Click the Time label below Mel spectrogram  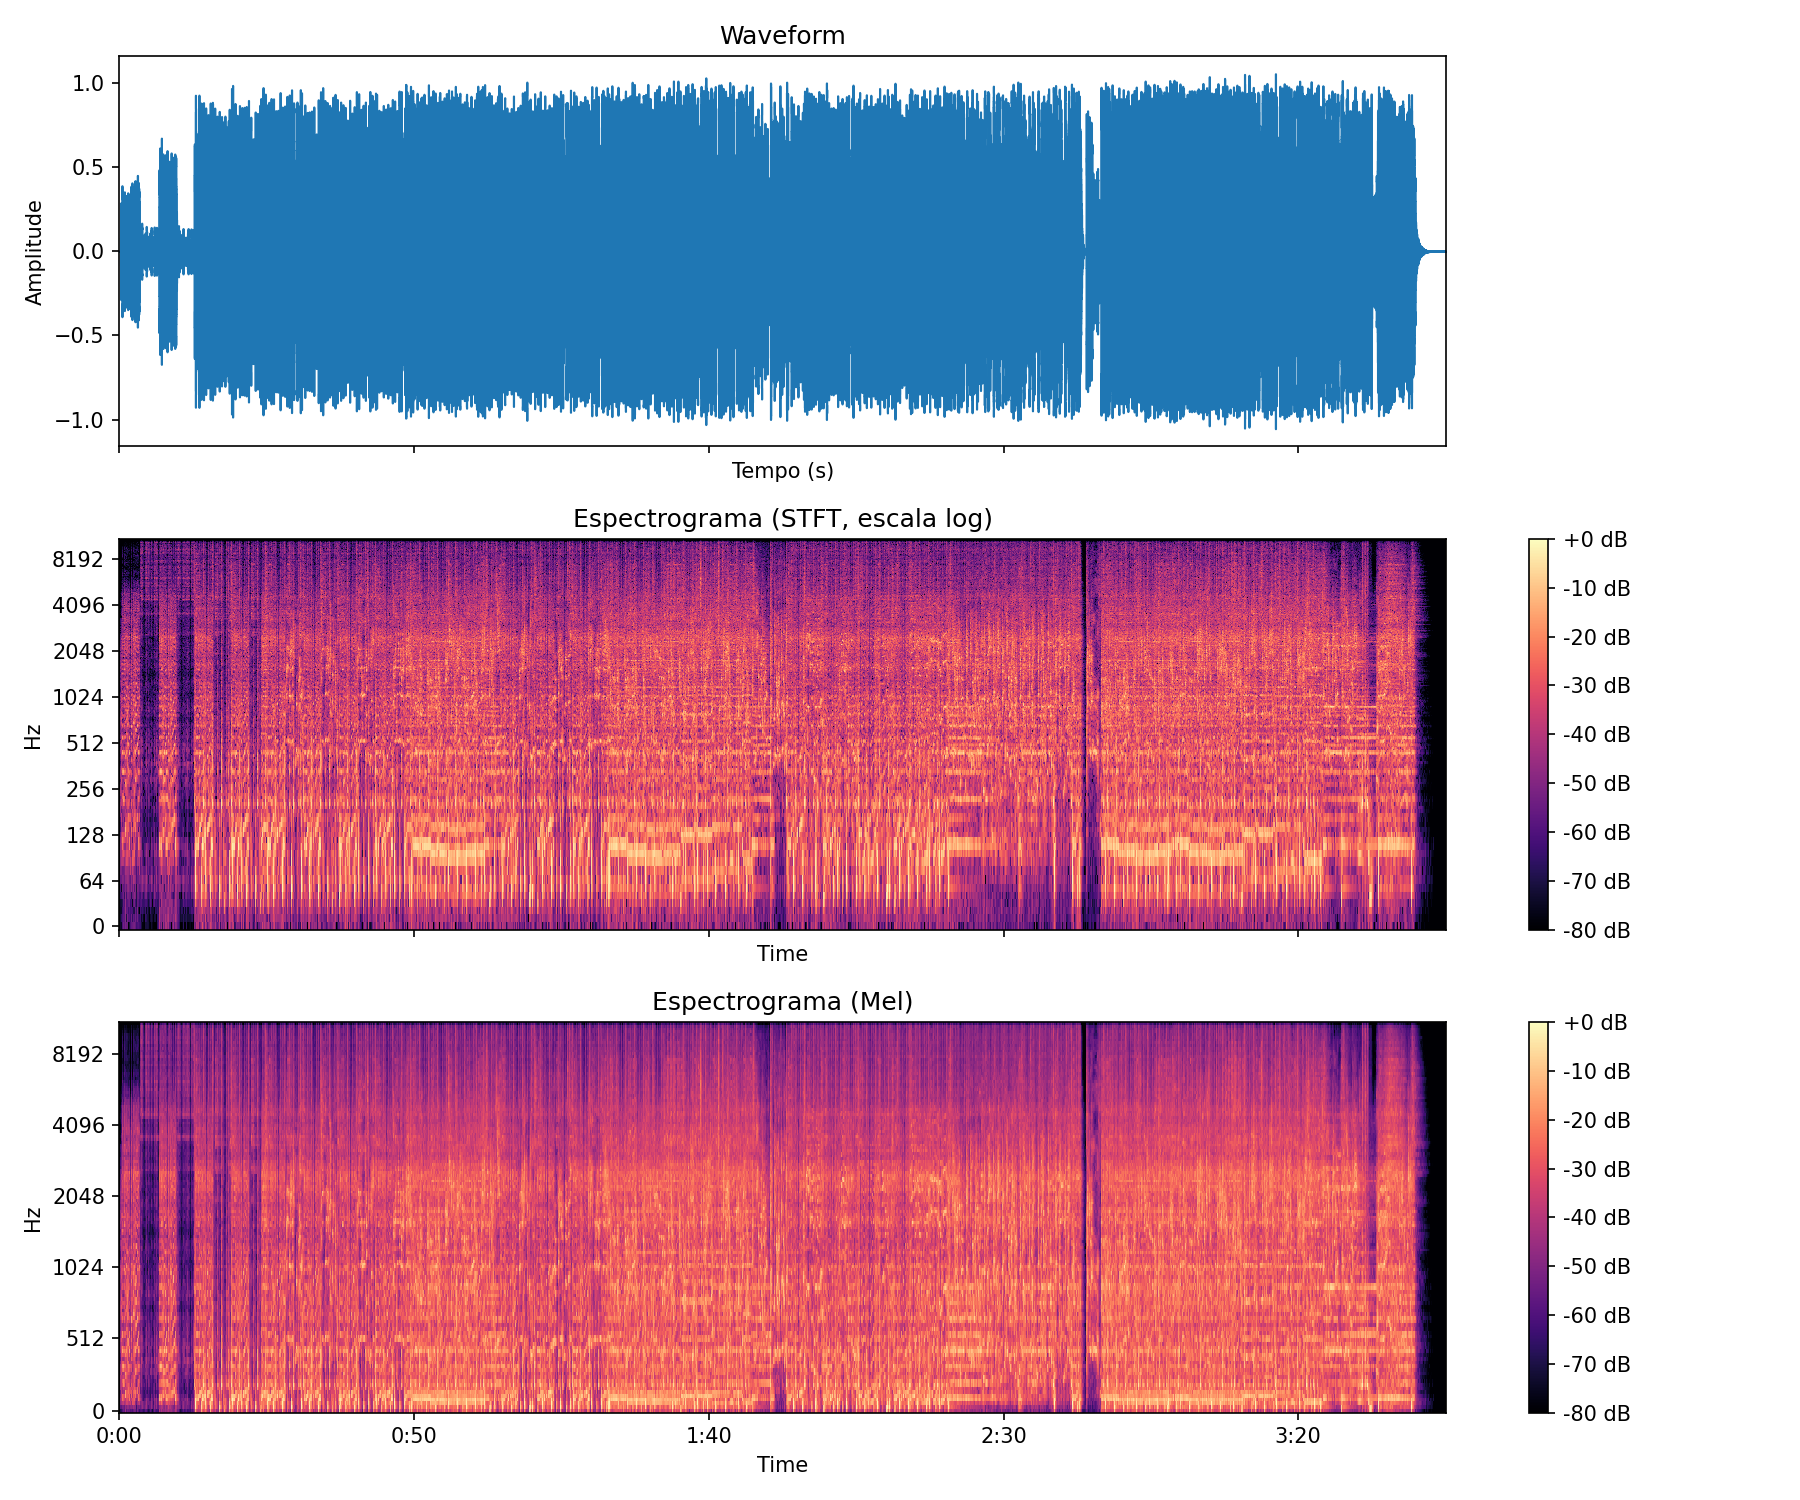tap(782, 1465)
